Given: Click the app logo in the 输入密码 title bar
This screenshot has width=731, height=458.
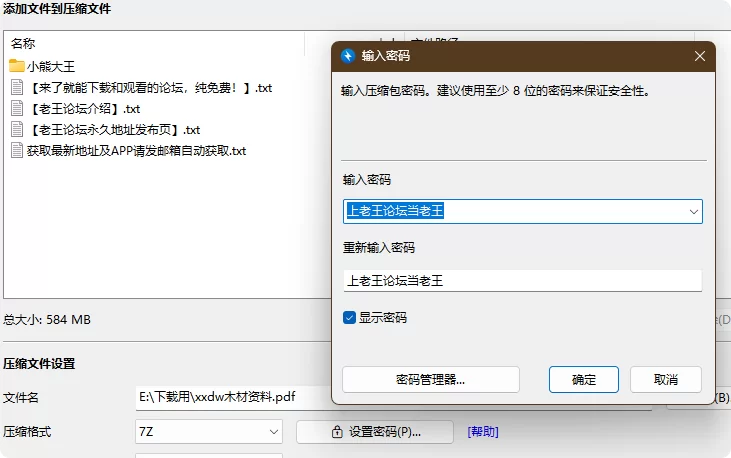Looking at the screenshot, I should [x=348, y=56].
